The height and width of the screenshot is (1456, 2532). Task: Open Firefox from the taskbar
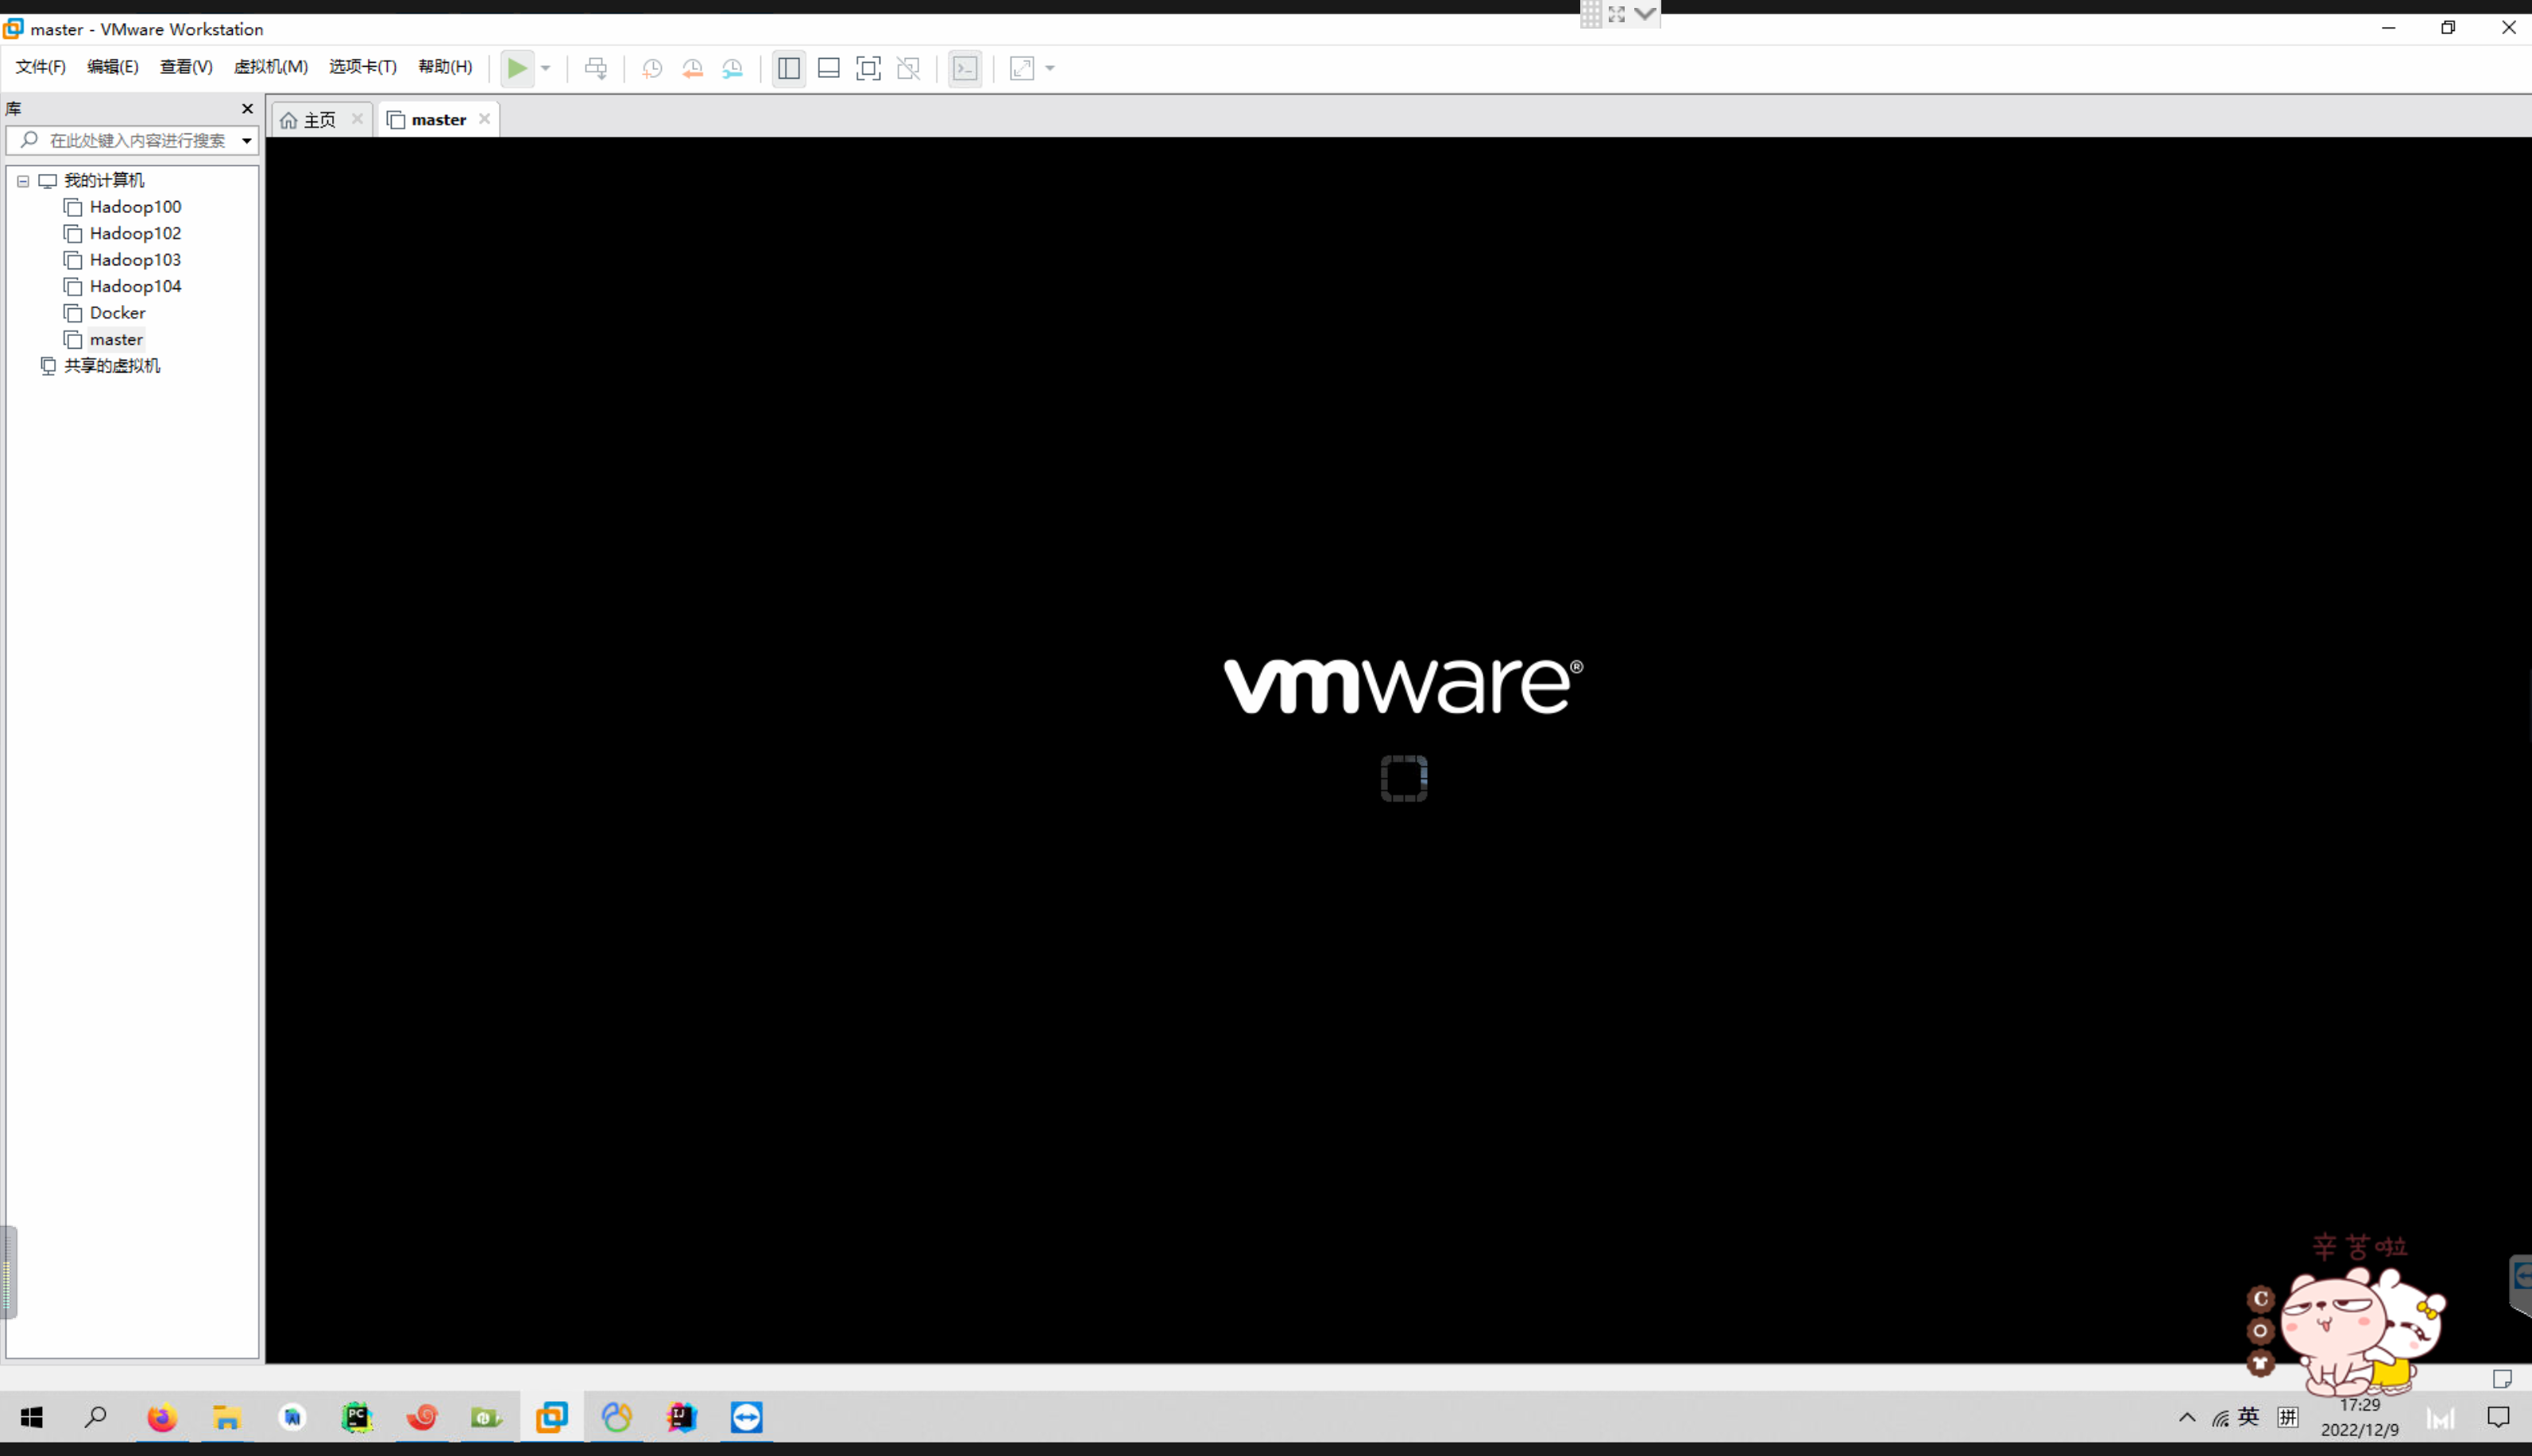point(162,1417)
